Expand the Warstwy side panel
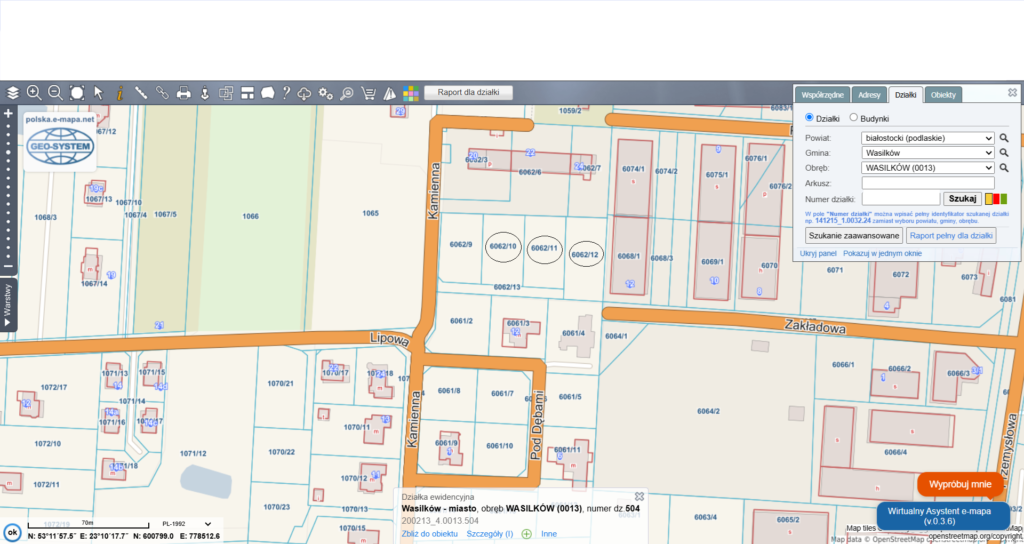Viewport: 1024px width, 544px height. (8, 302)
